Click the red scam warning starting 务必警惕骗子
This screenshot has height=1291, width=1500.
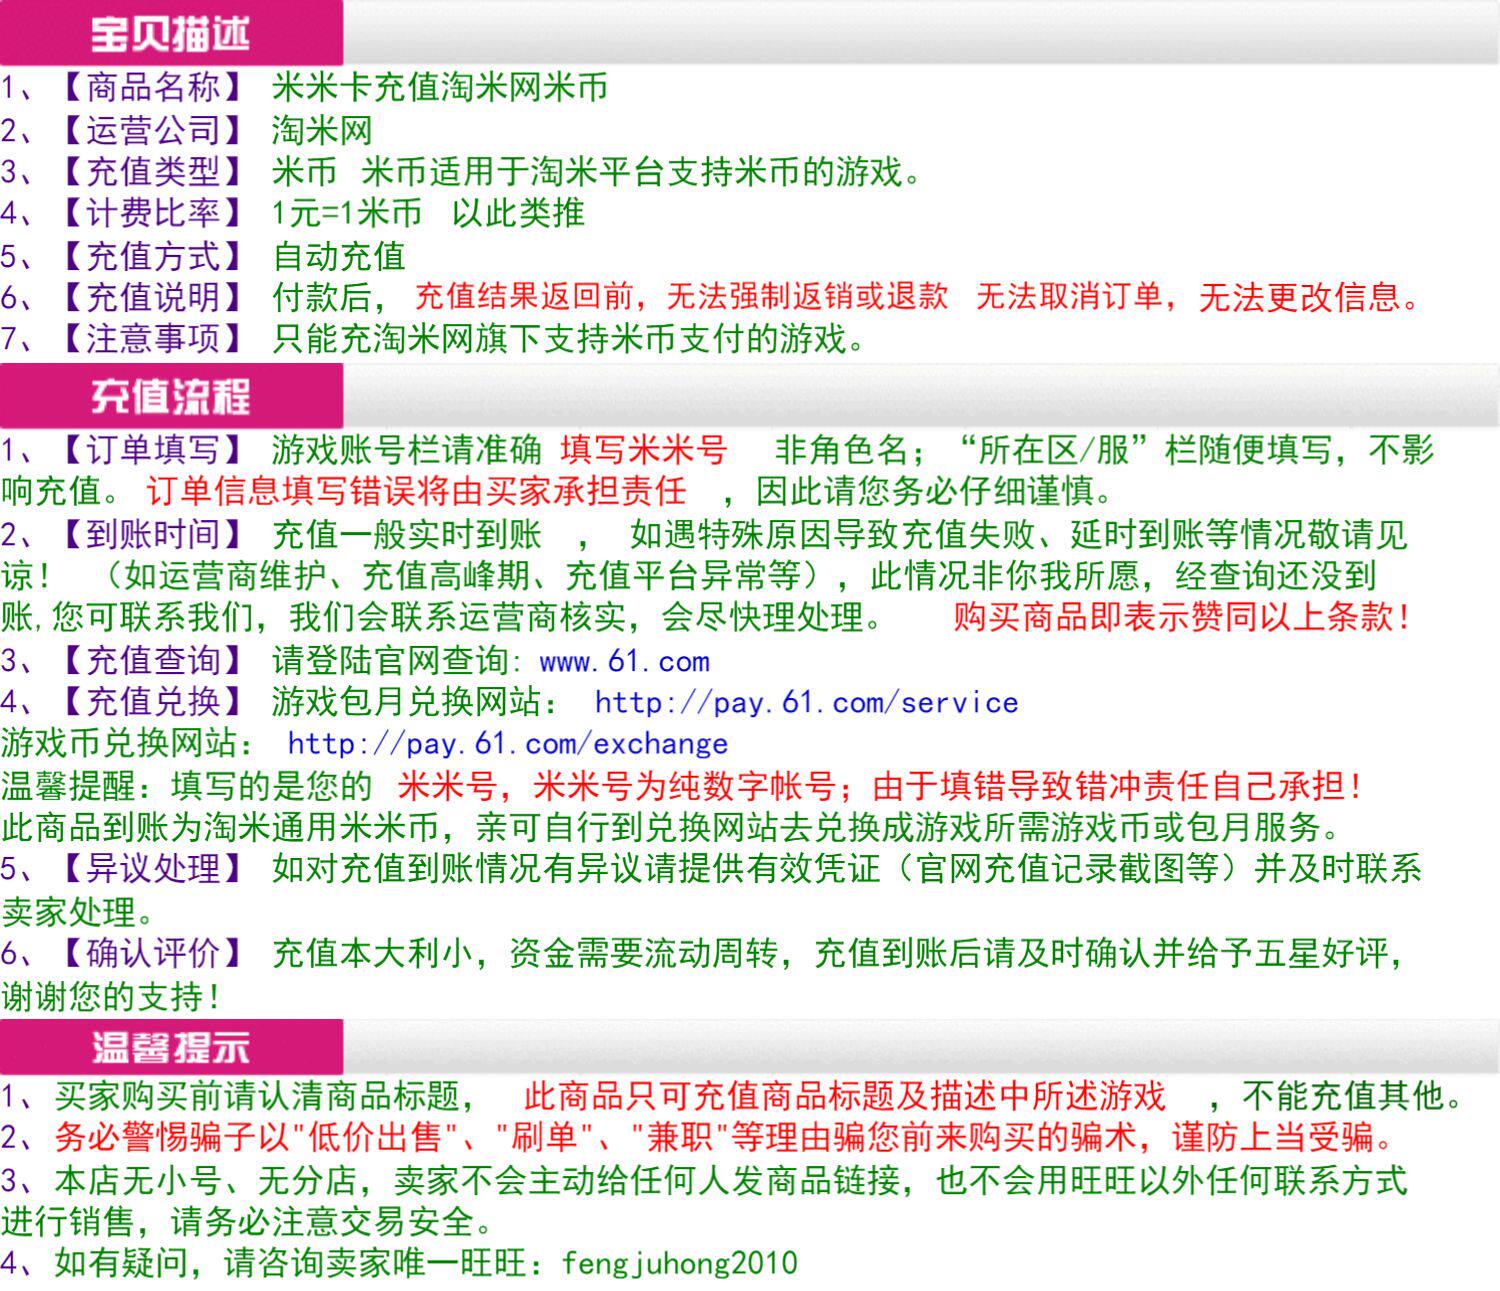(725, 1137)
